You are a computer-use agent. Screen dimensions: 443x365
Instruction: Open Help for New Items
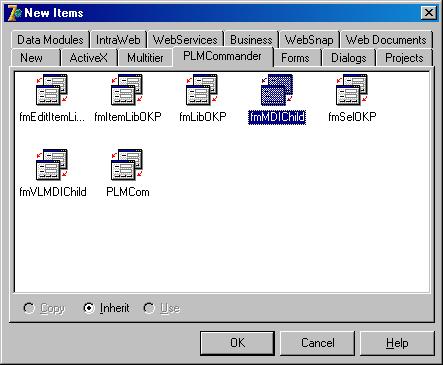[397, 343]
